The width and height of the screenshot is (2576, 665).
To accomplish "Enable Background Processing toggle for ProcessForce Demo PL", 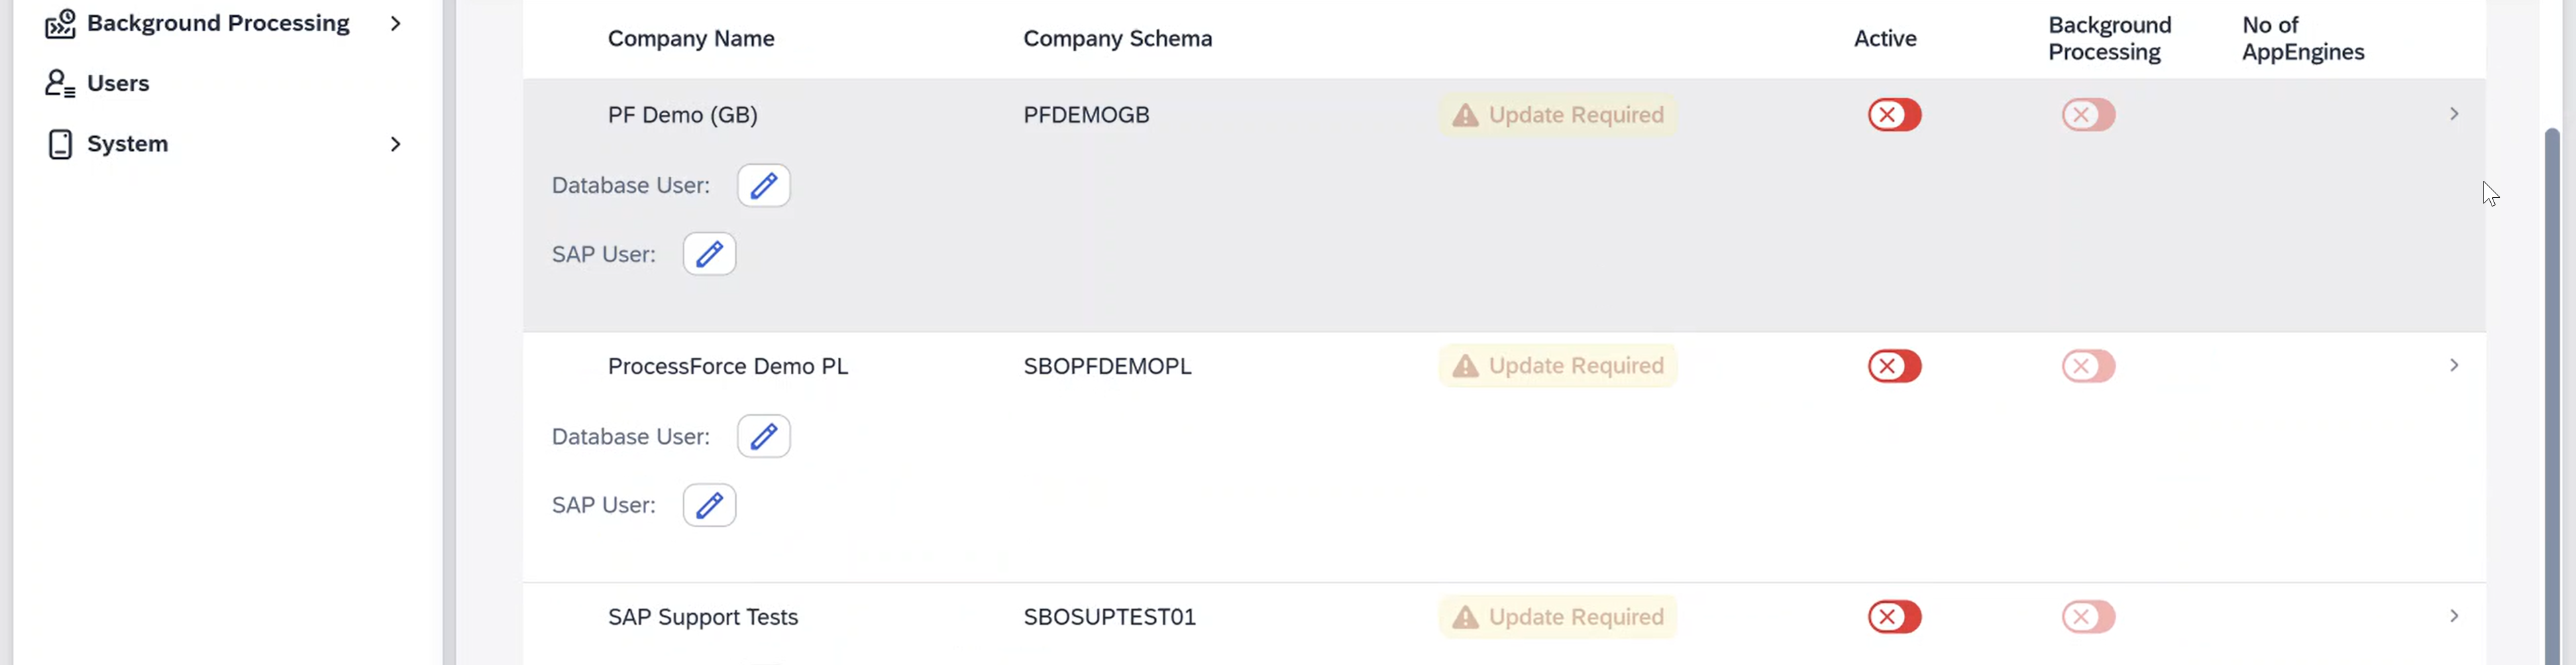I will tap(2088, 366).
